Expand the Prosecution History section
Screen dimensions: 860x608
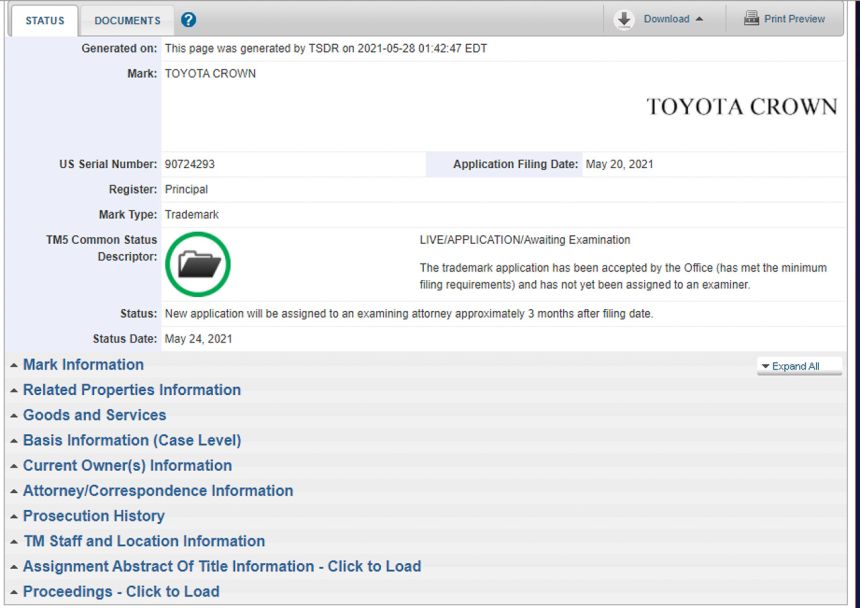(93, 516)
